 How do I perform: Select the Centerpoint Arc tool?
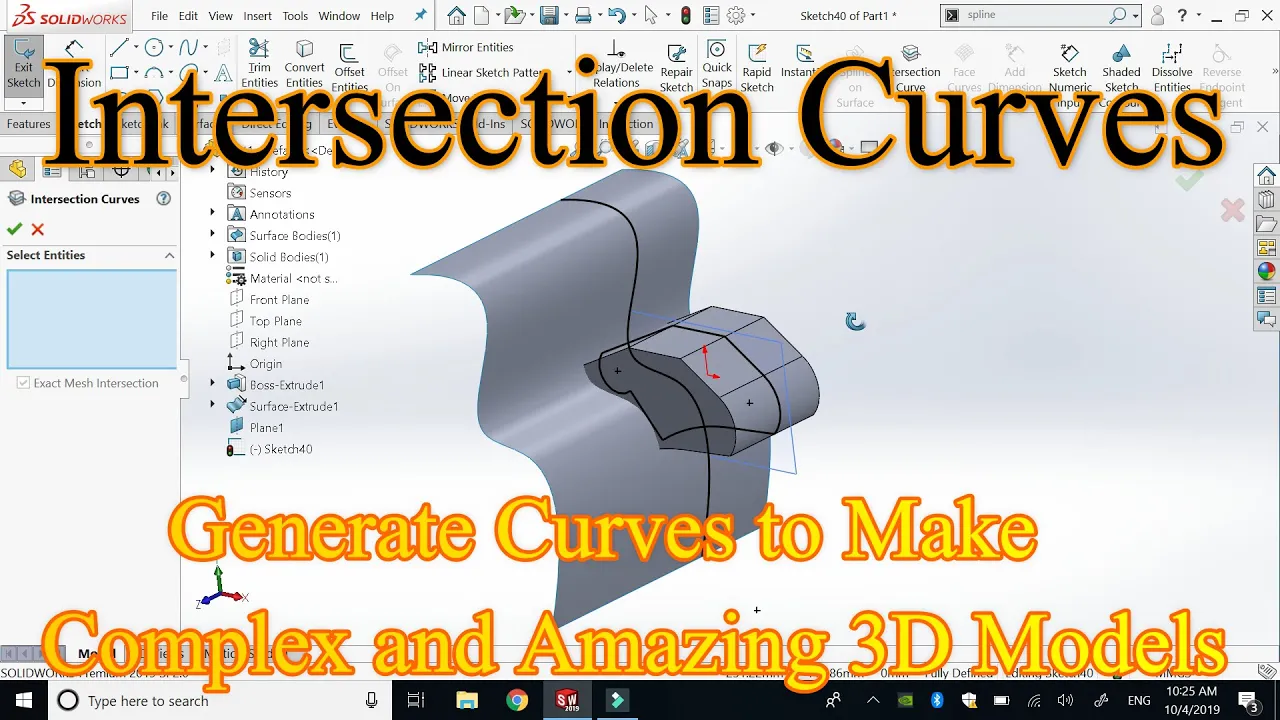(154, 73)
